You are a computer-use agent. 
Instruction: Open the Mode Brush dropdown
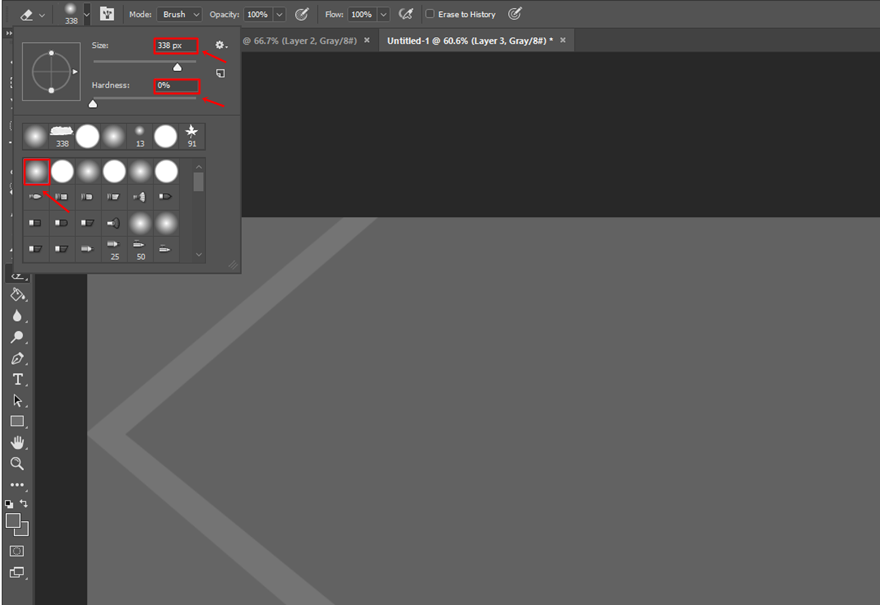(x=180, y=14)
